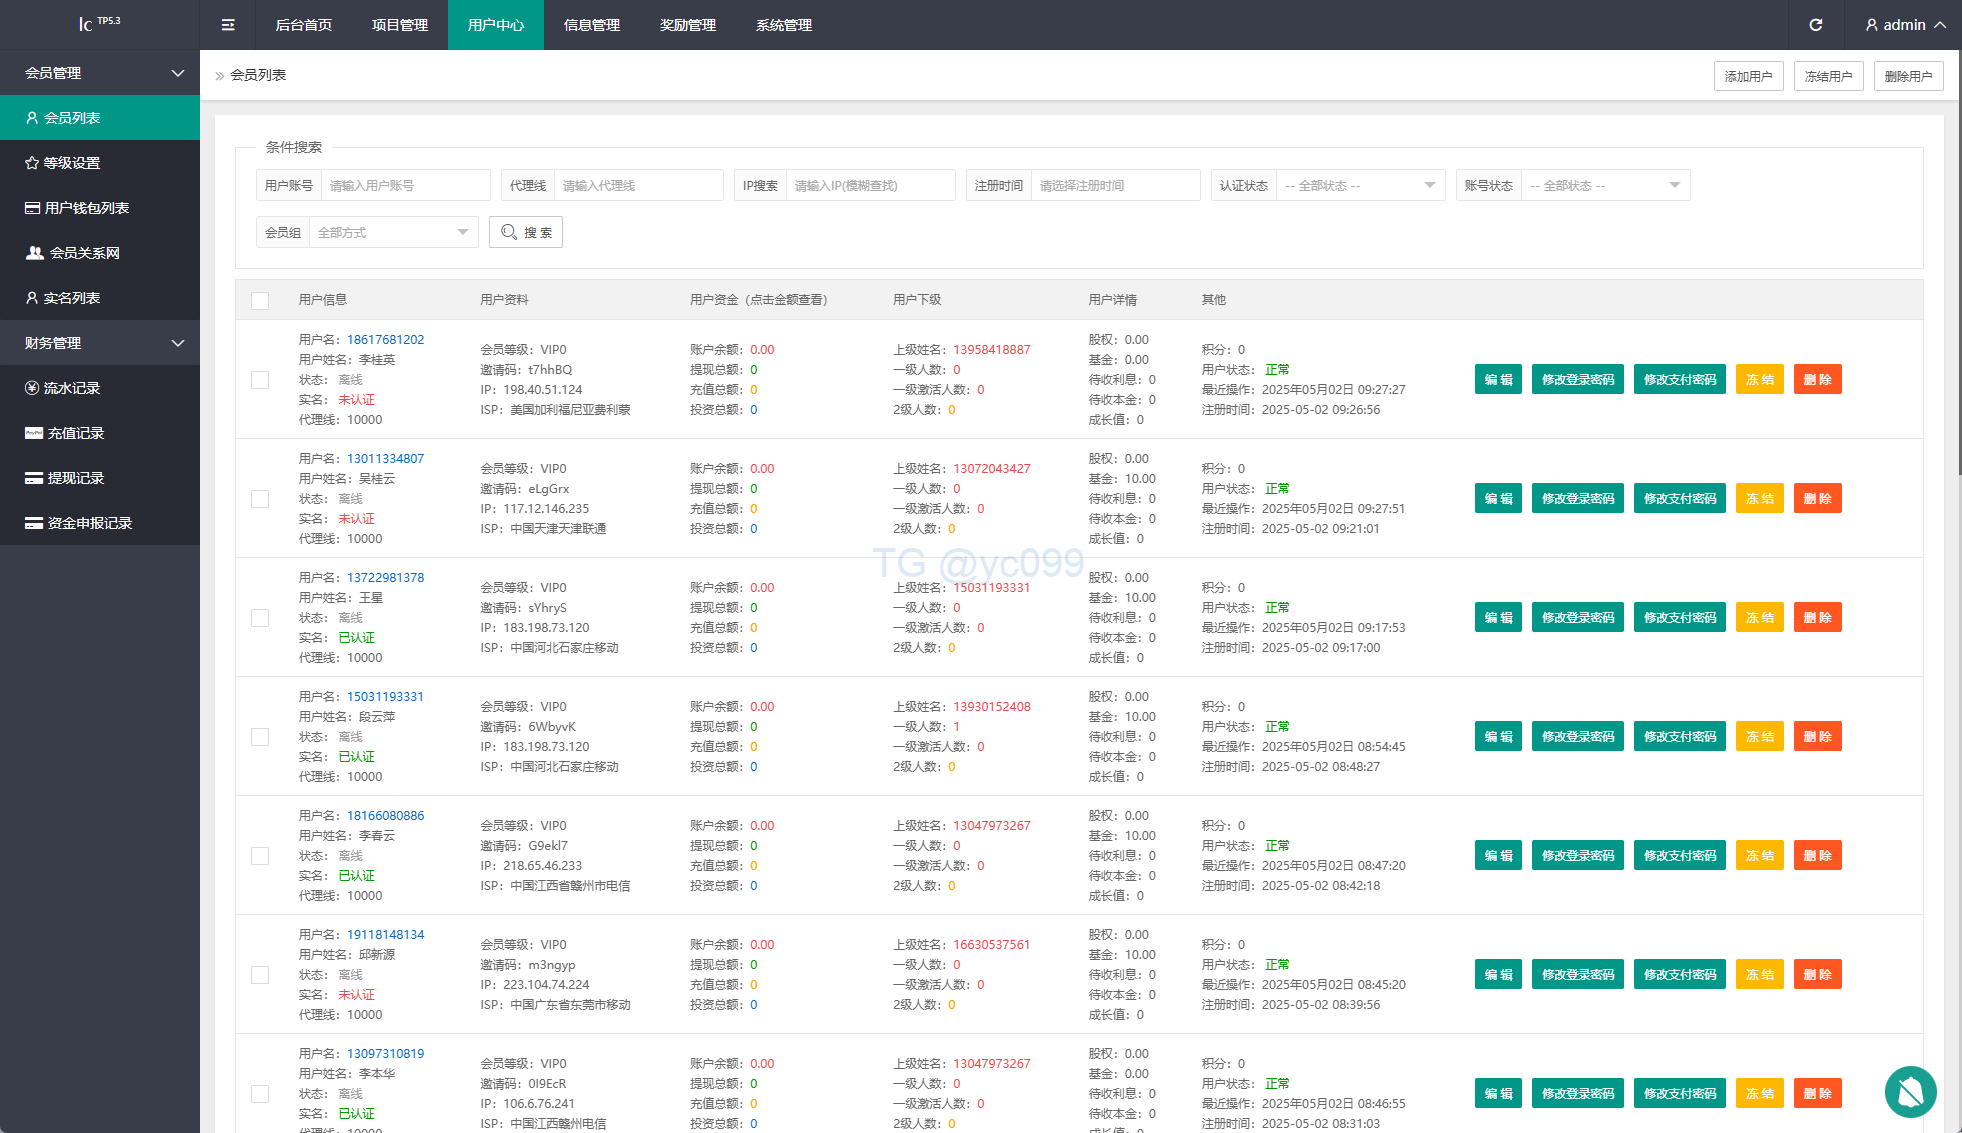Image resolution: width=1962 pixels, height=1133 pixels.
Task: Open 等级设置 star icon menu item
Action: [x=71, y=163]
